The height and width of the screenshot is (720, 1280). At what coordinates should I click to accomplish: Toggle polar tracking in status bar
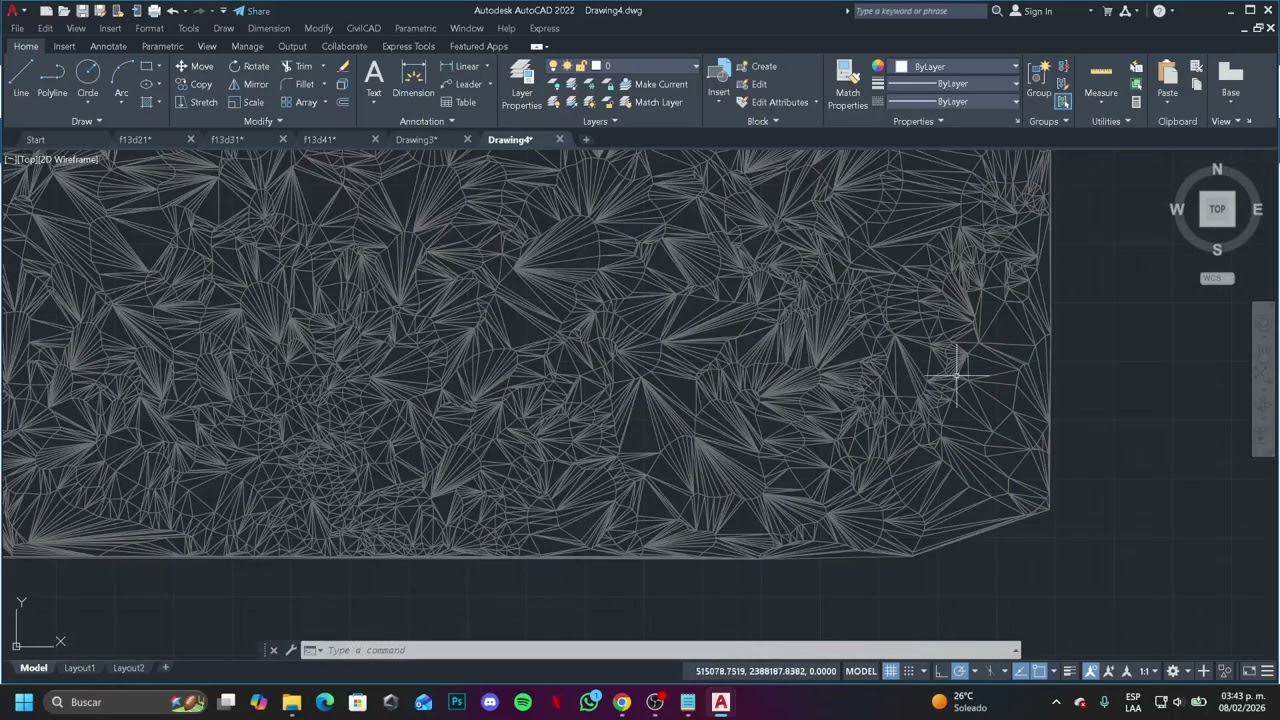[x=959, y=671]
